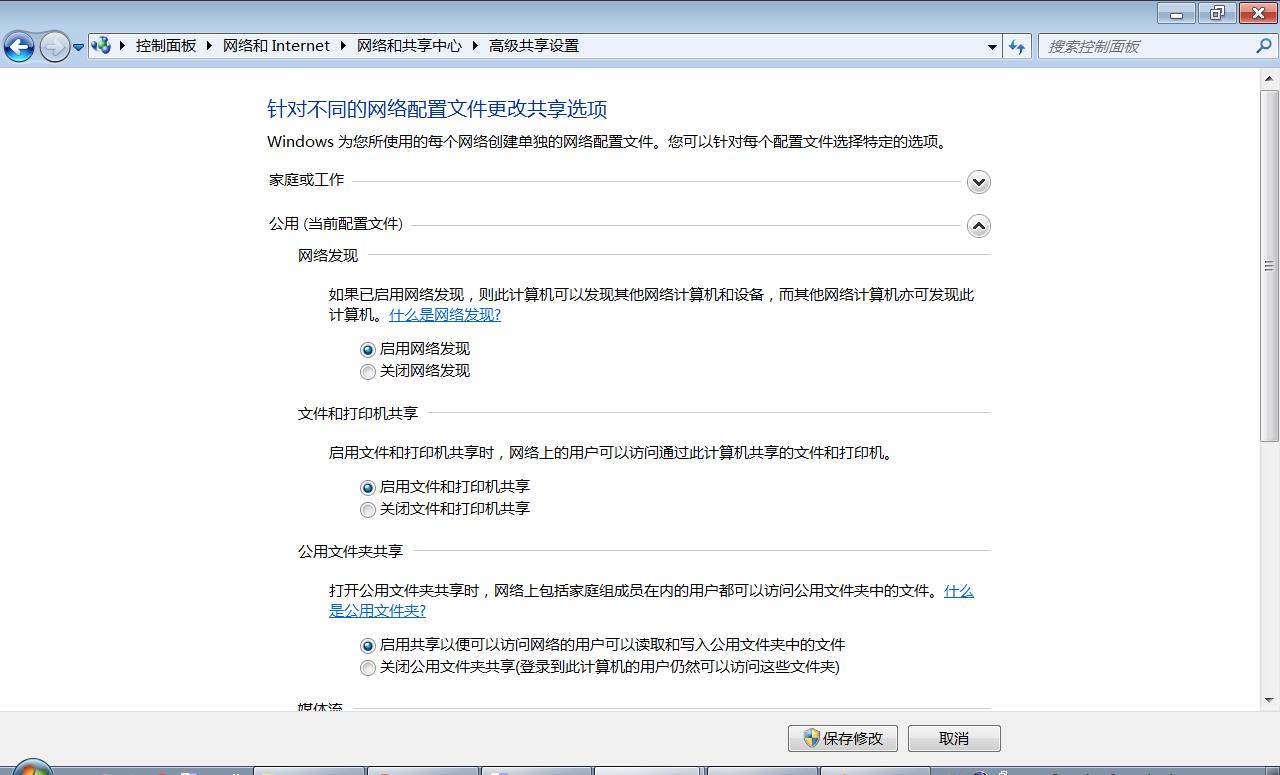Open the 什么是网络发现? help link
1280x775 pixels.
[443, 314]
